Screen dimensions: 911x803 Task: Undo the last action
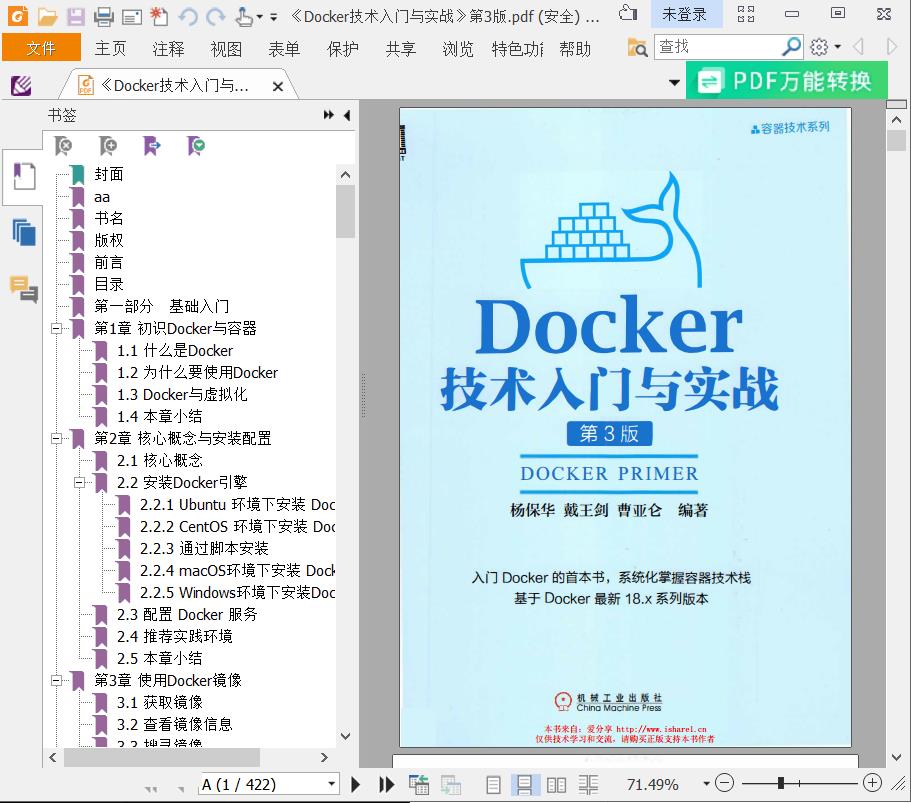coord(188,16)
